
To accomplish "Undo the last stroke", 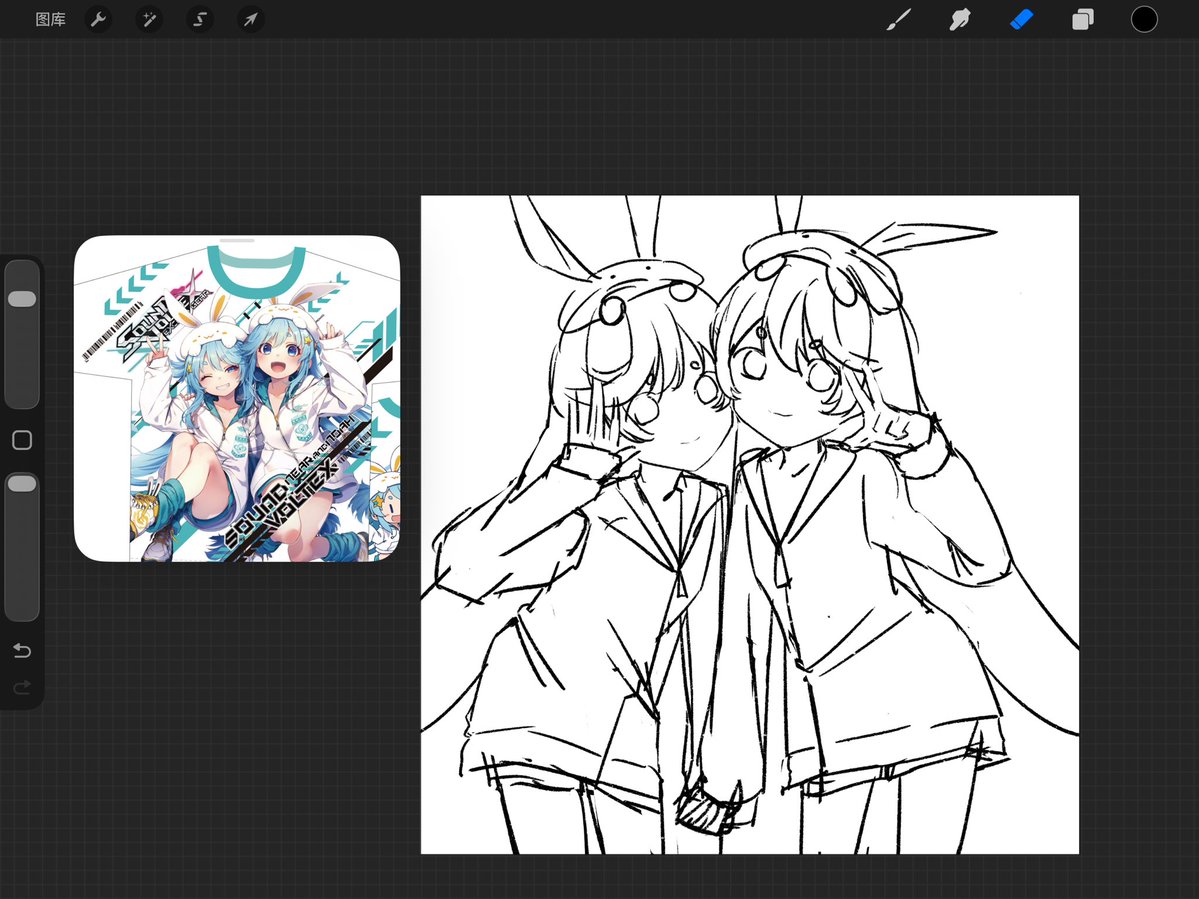I will (22, 651).
